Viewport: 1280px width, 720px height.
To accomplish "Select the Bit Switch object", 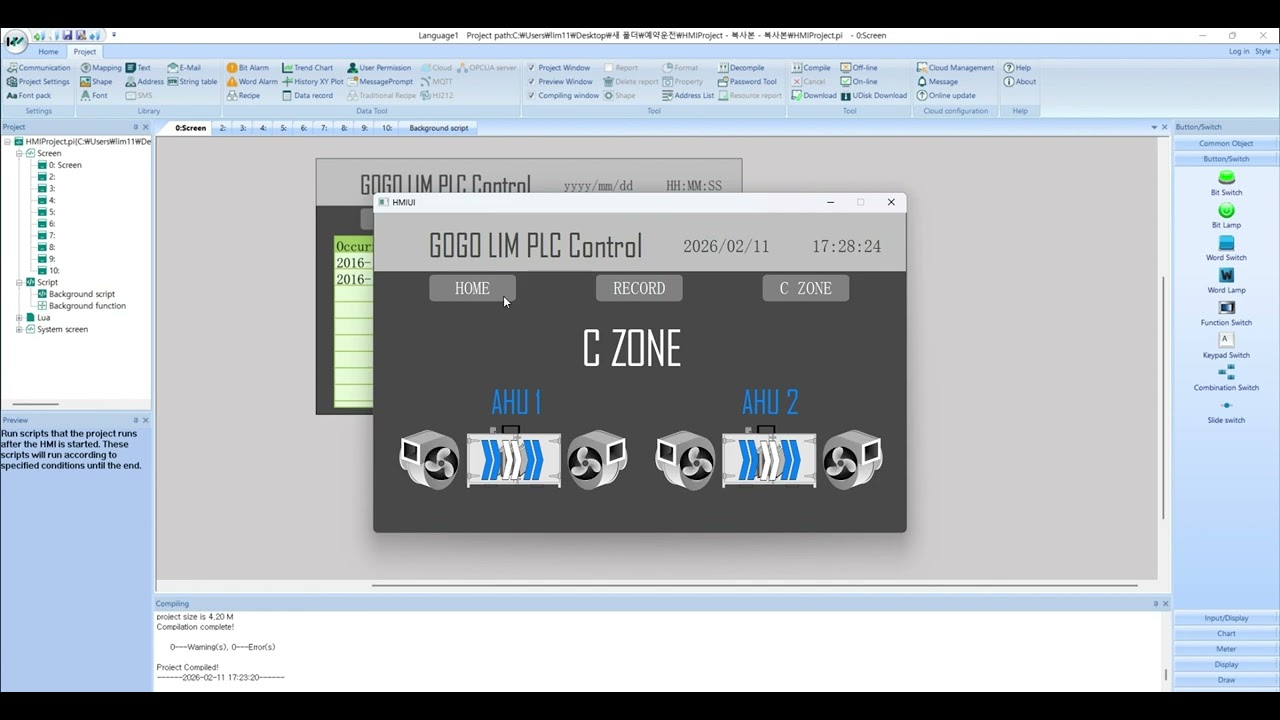I will click(x=1226, y=183).
